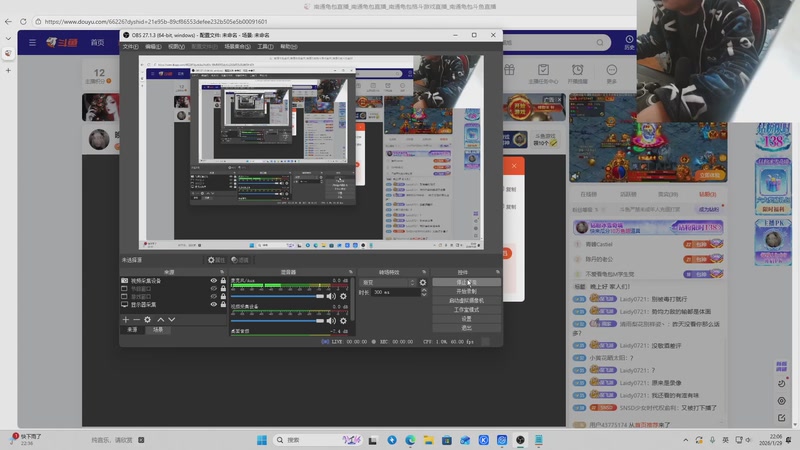This screenshot has width=800, height=450.
Task: Toggle lock on third source row
Action: [223, 296]
